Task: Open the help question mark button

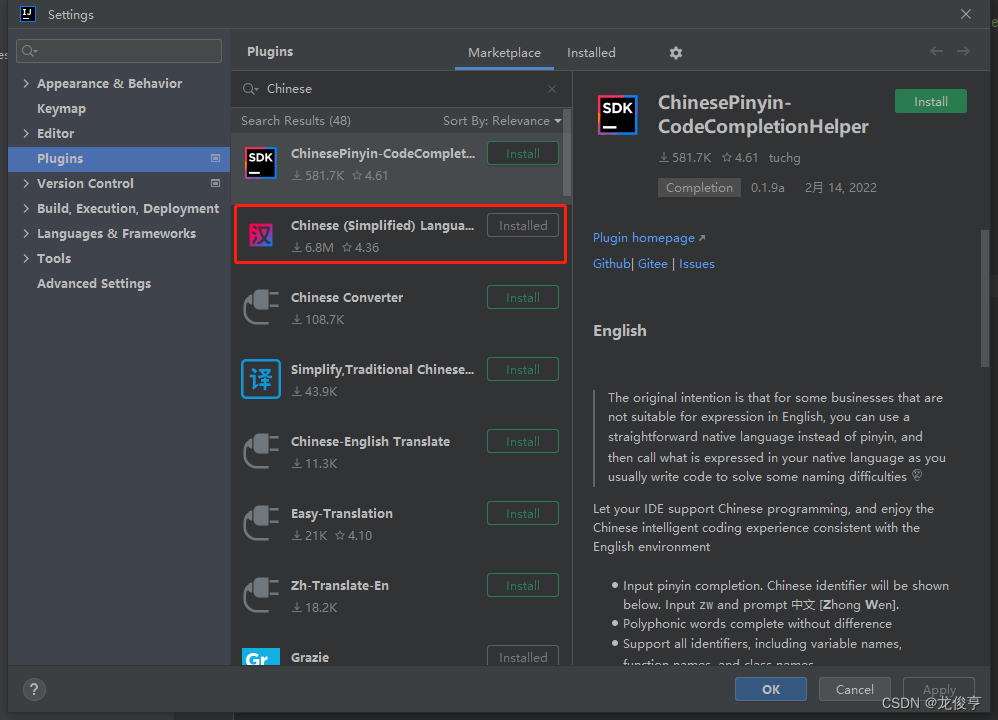Action: 34,689
